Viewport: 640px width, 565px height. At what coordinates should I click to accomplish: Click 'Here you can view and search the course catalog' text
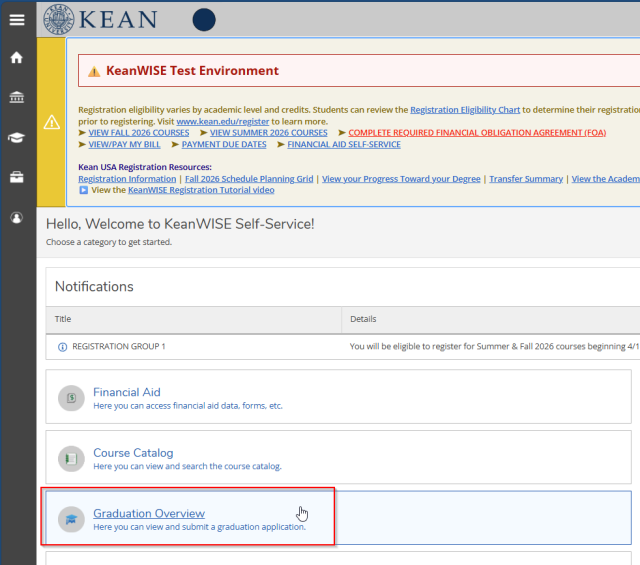187,466
